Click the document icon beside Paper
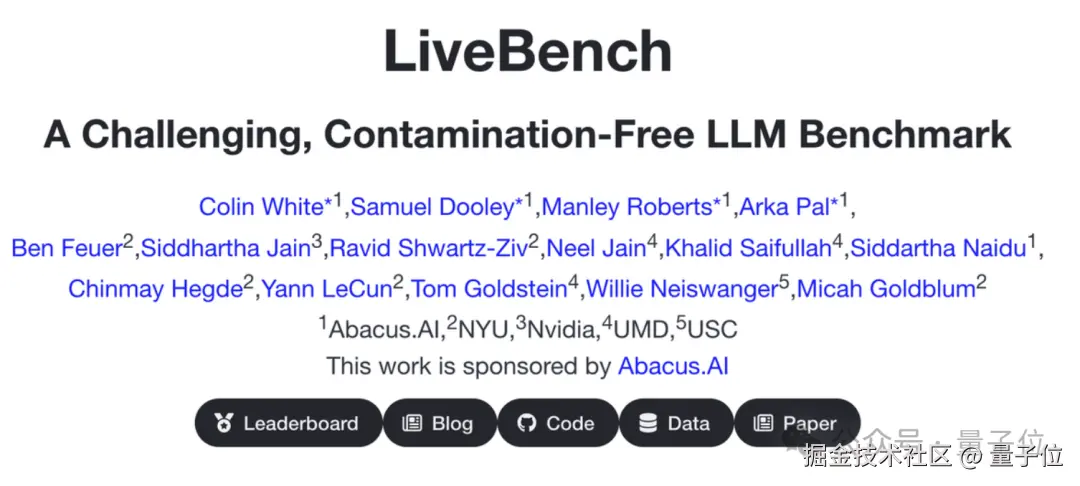The image size is (1080, 486). coord(762,423)
